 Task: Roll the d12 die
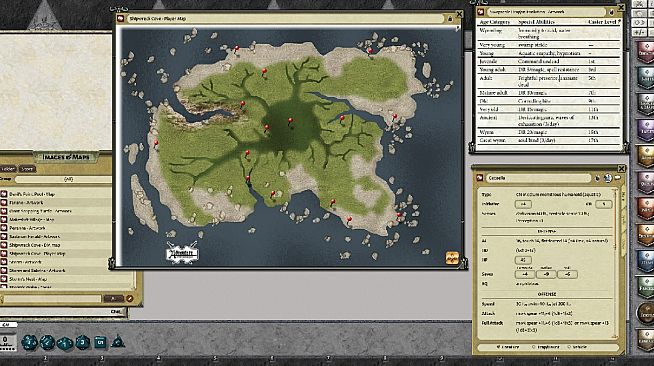[47, 342]
